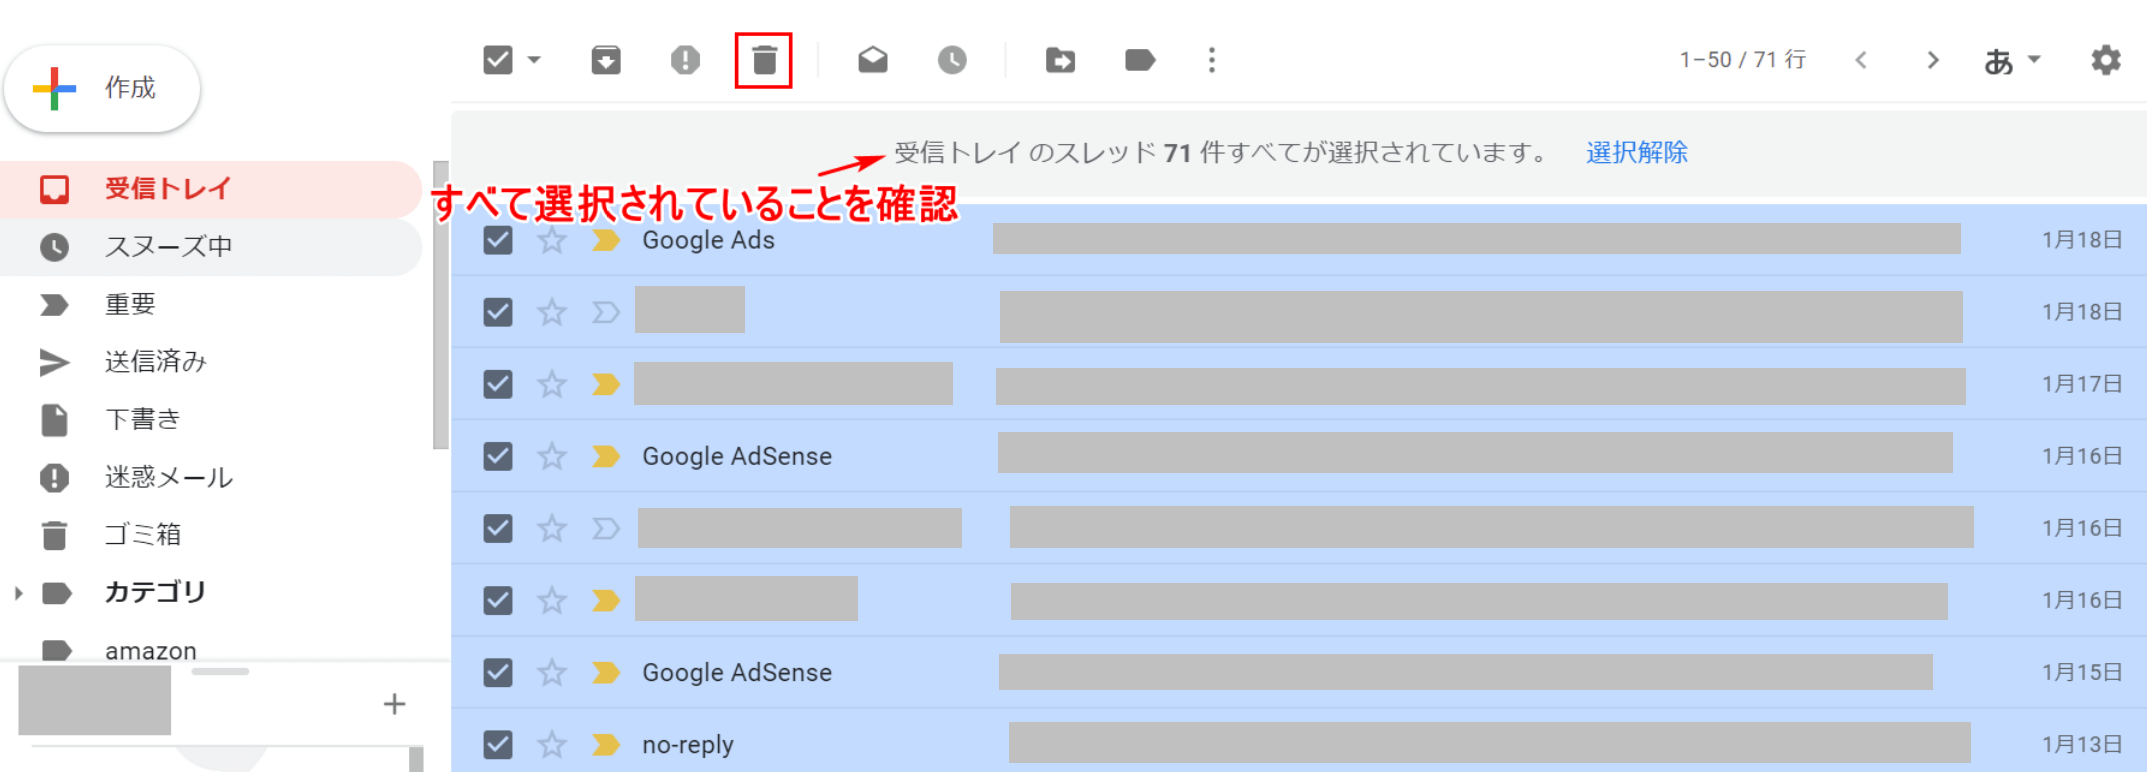Star the Google Ads email
The width and height of the screenshot is (2147, 772).
click(x=552, y=240)
